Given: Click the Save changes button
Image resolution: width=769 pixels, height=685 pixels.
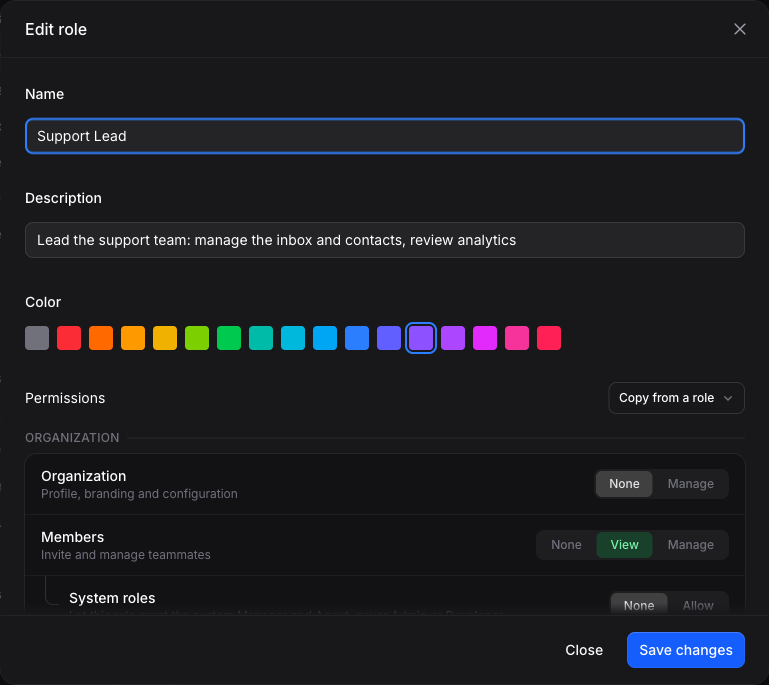Looking at the screenshot, I should click(x=686, y=650).
